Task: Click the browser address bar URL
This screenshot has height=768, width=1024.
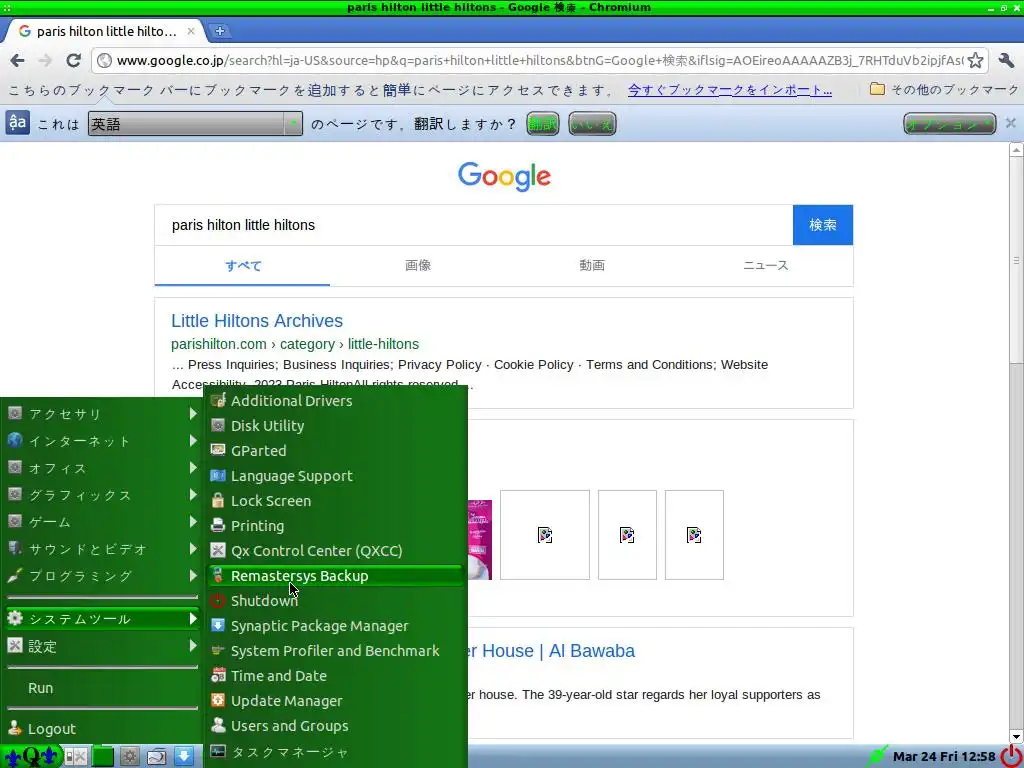Action: click(539, 61)
